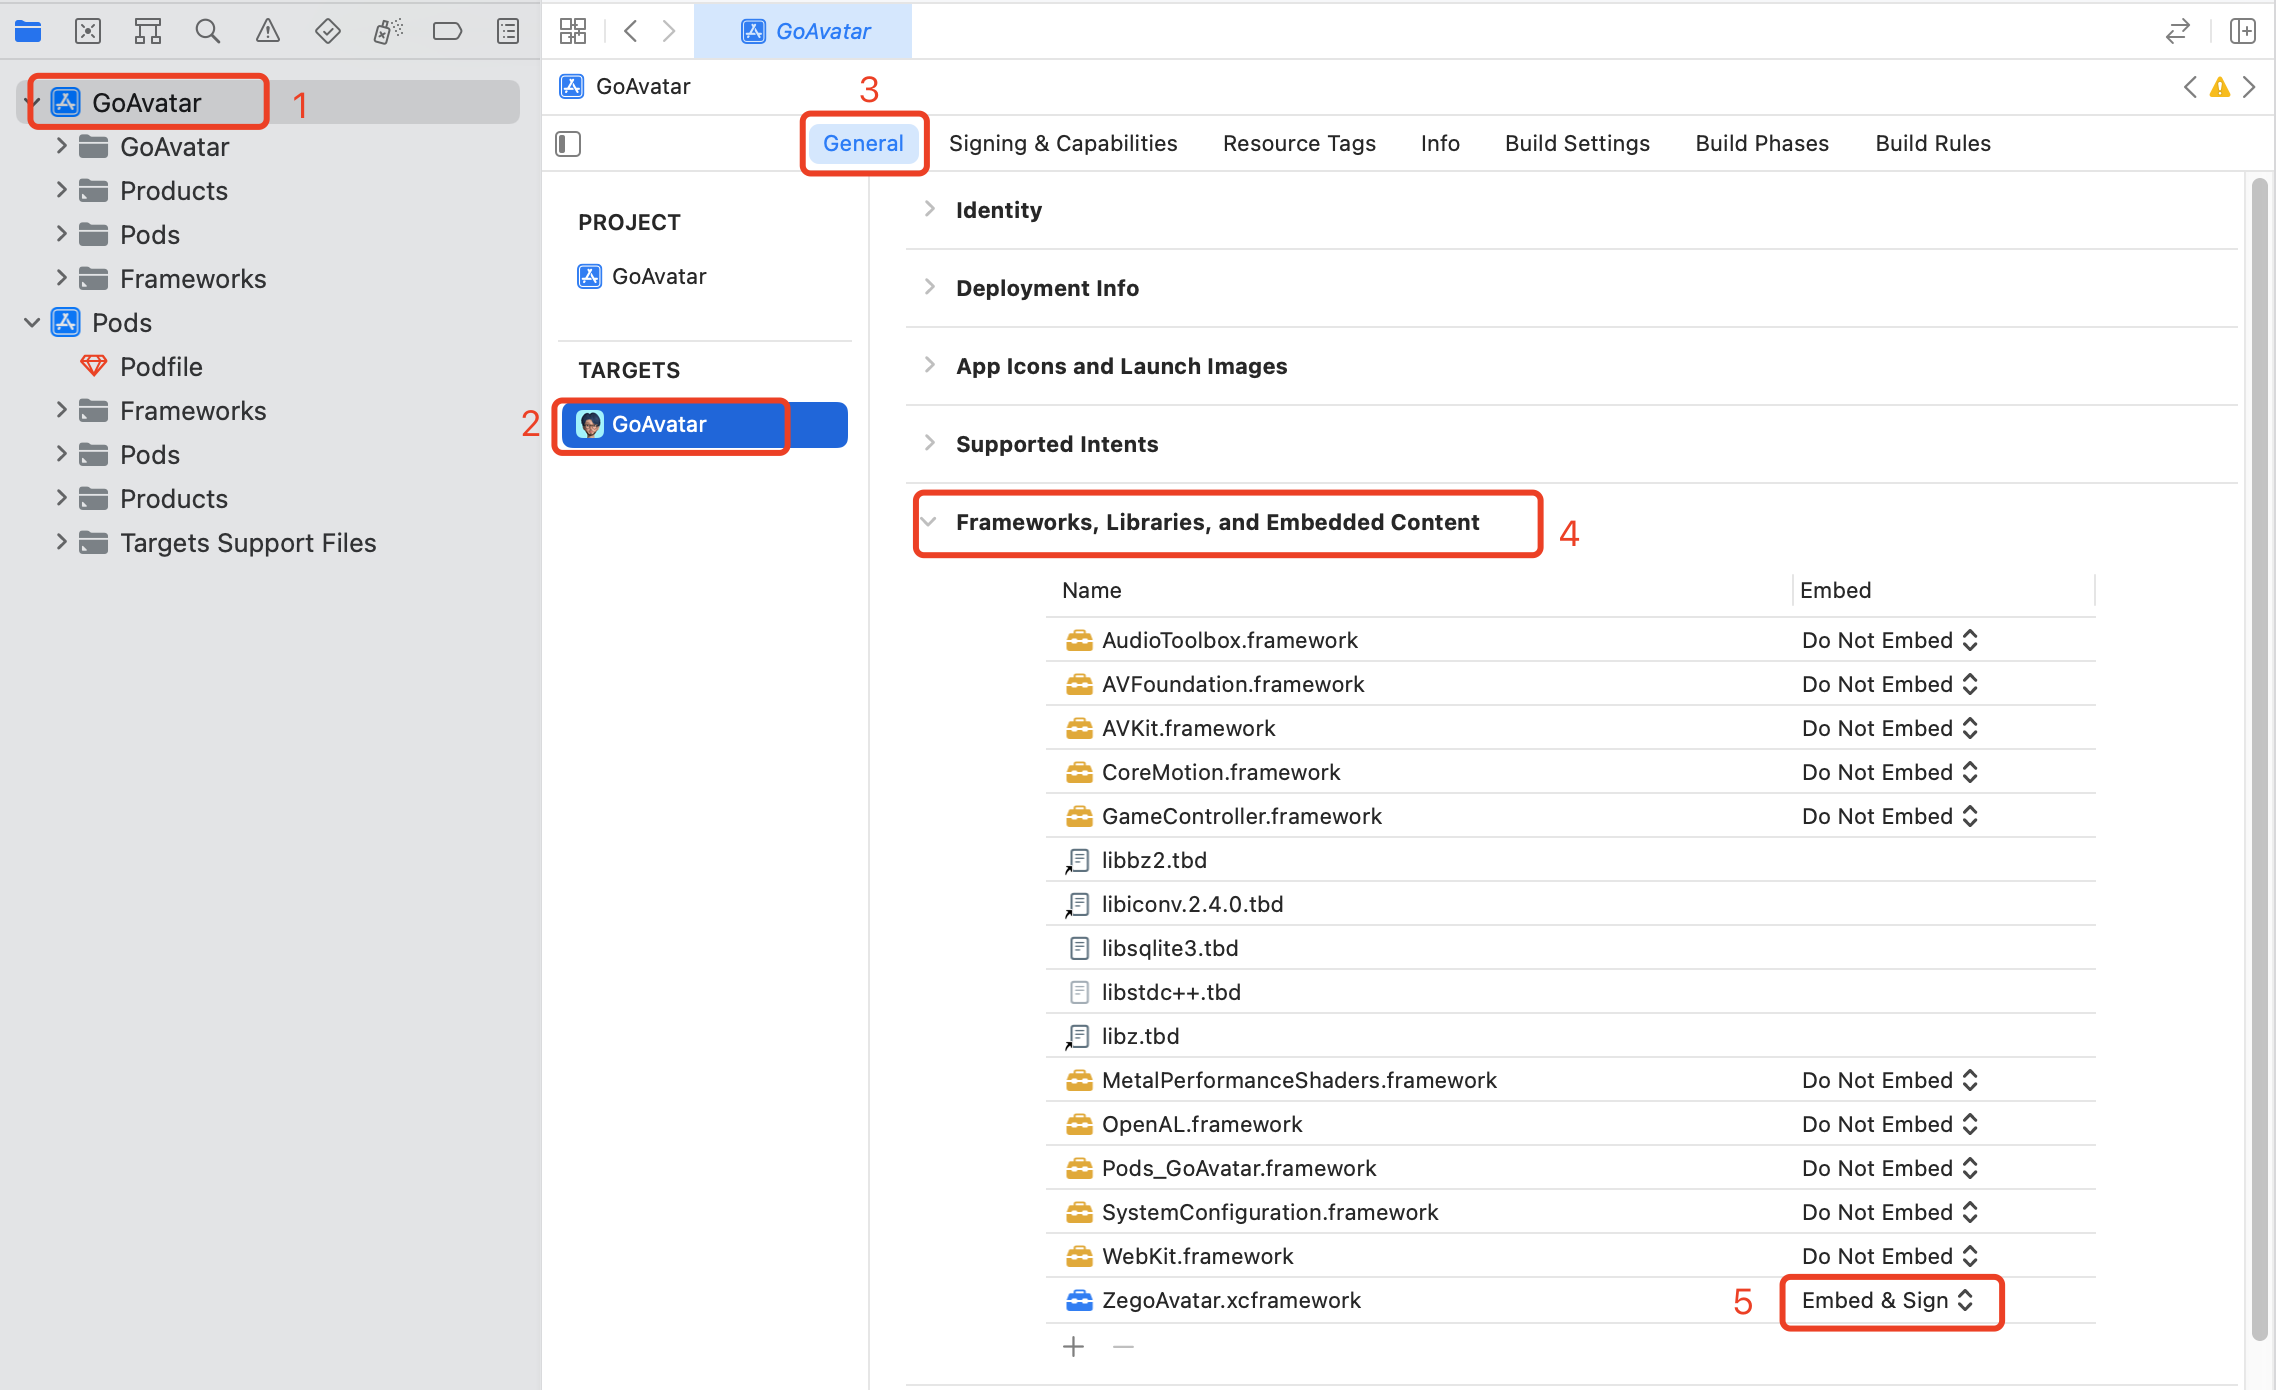Image resolution: width=2276 pixels, height=1390 pixels.
Task: Change embed option for WebKit.framework
Action: pos(1890,1256)
